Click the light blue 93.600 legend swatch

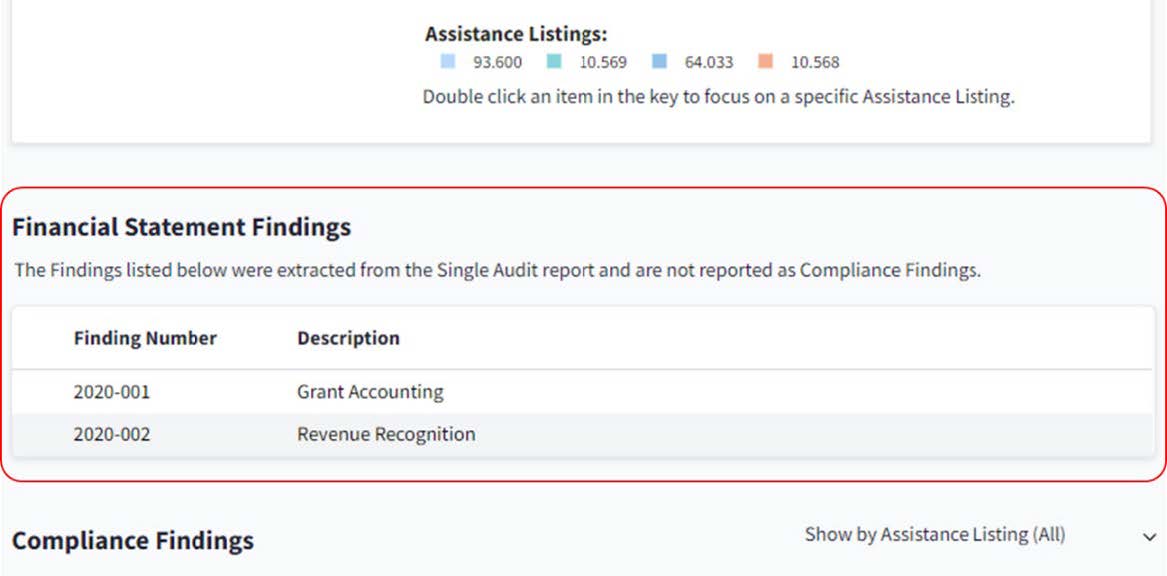448,62
